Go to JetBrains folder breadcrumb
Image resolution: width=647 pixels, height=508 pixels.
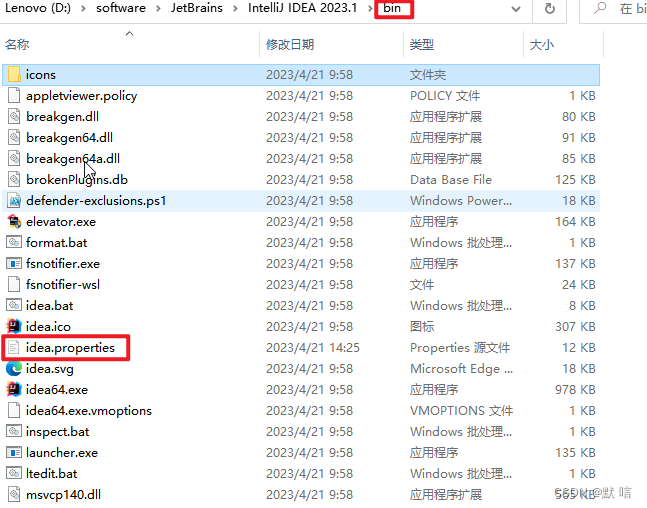coord(197,8)
